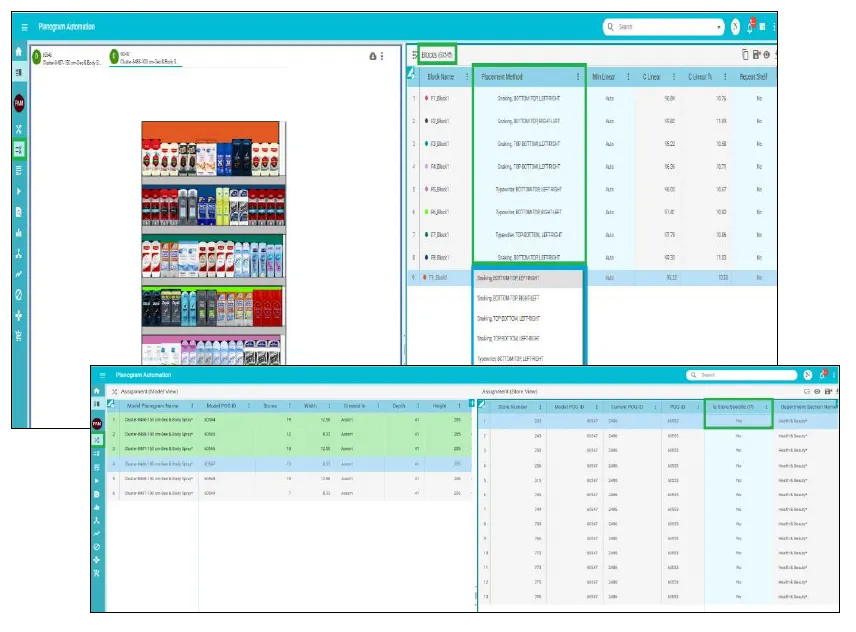Click Placement Method cell of F7_Block1 row
The width and height of the screenshot is (856, 632).
pos(528,235)
